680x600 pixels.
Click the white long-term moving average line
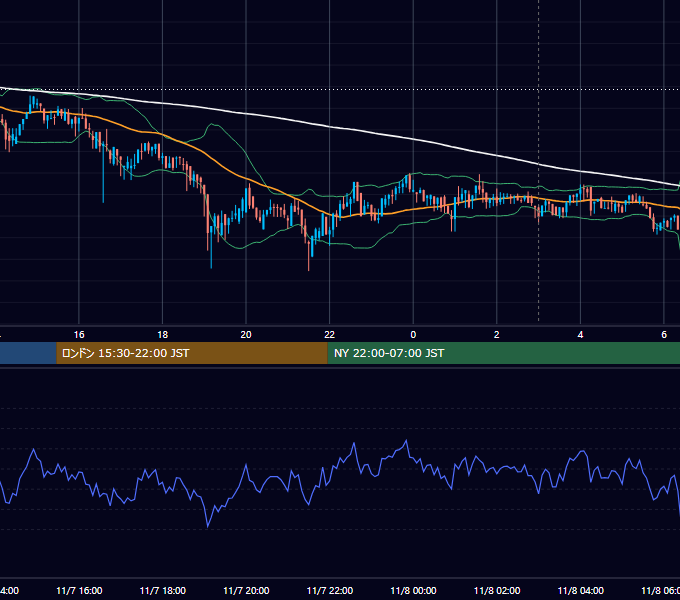pos(330,127)
